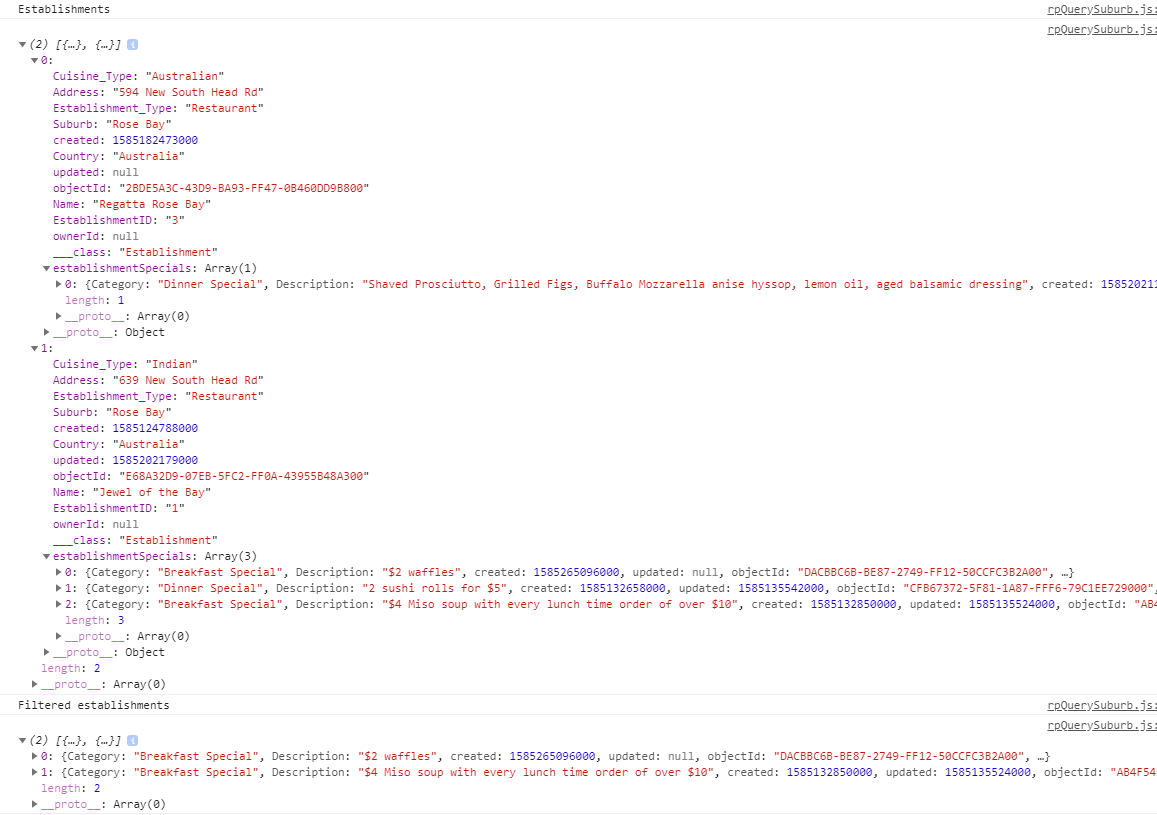Collapse the Jewel of the Bay object at index 1
The width and height of the screenshot is (1157, 815).
point(34,347)
